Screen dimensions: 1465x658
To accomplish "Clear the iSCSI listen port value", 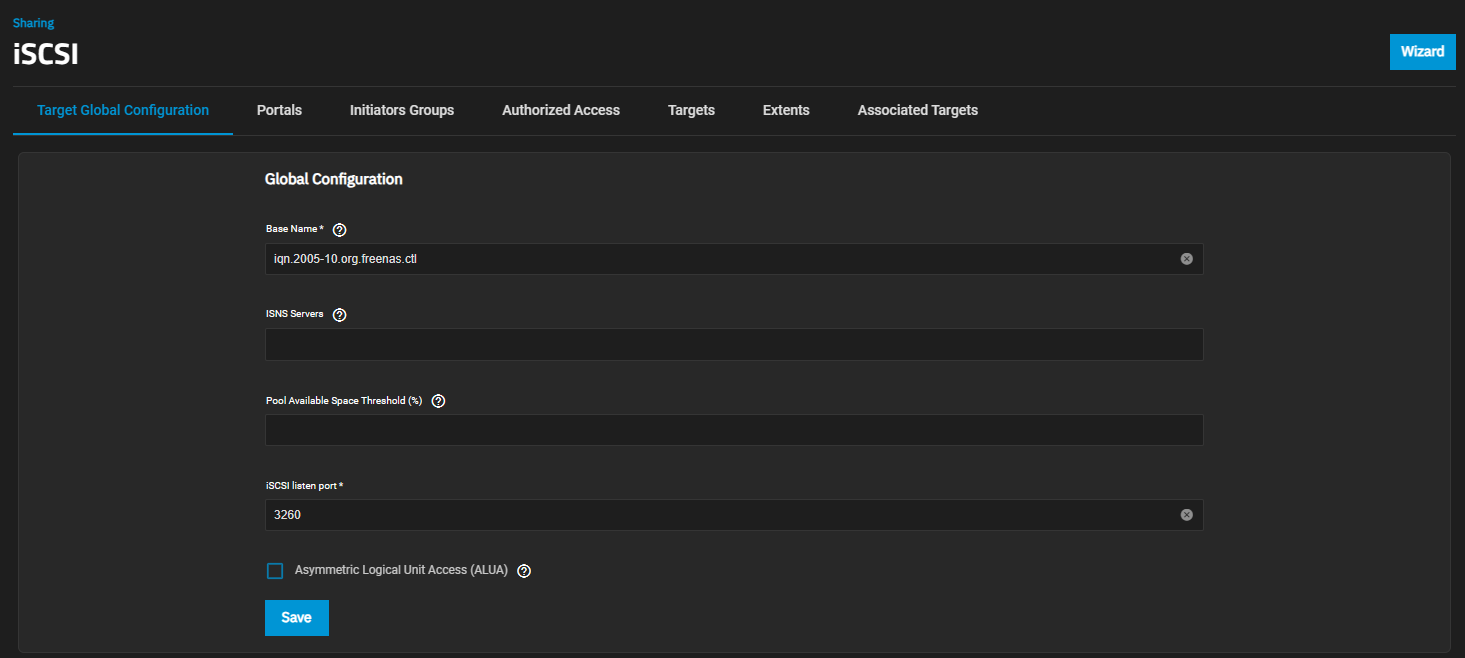I will (1187, 514).
